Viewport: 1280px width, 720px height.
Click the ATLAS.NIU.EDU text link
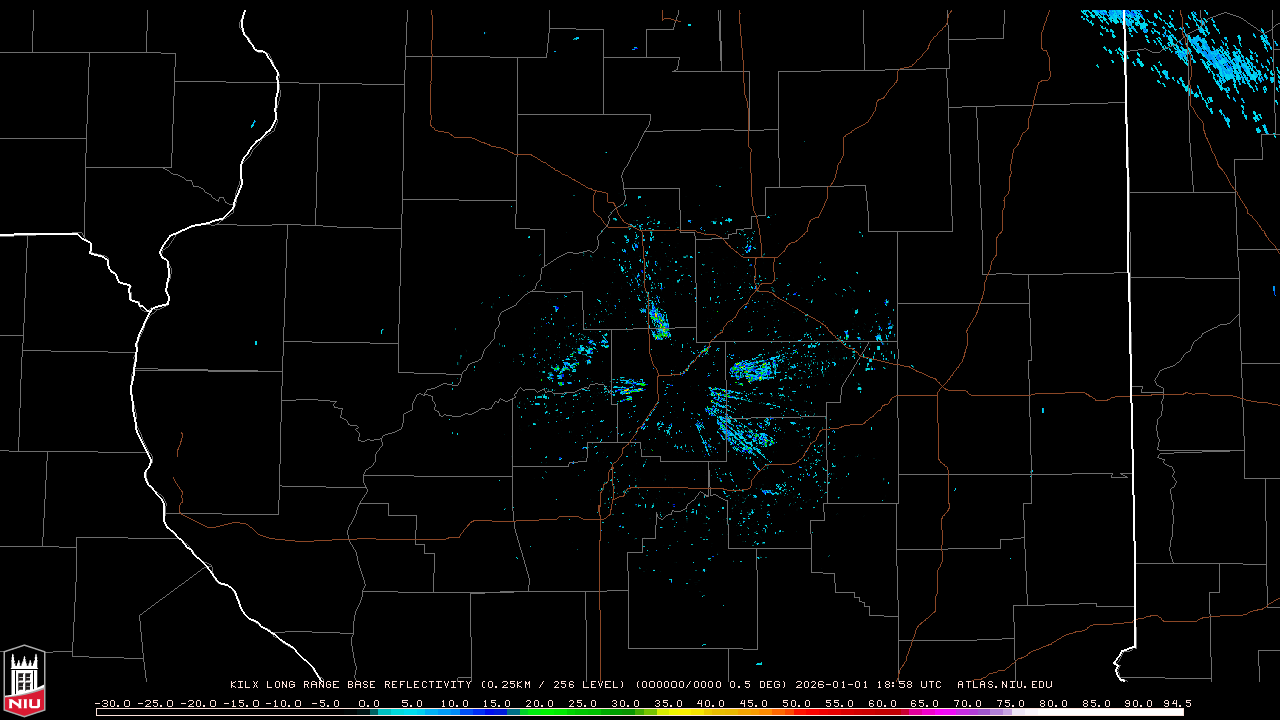pyautogui.click(x=1004, y=685)
